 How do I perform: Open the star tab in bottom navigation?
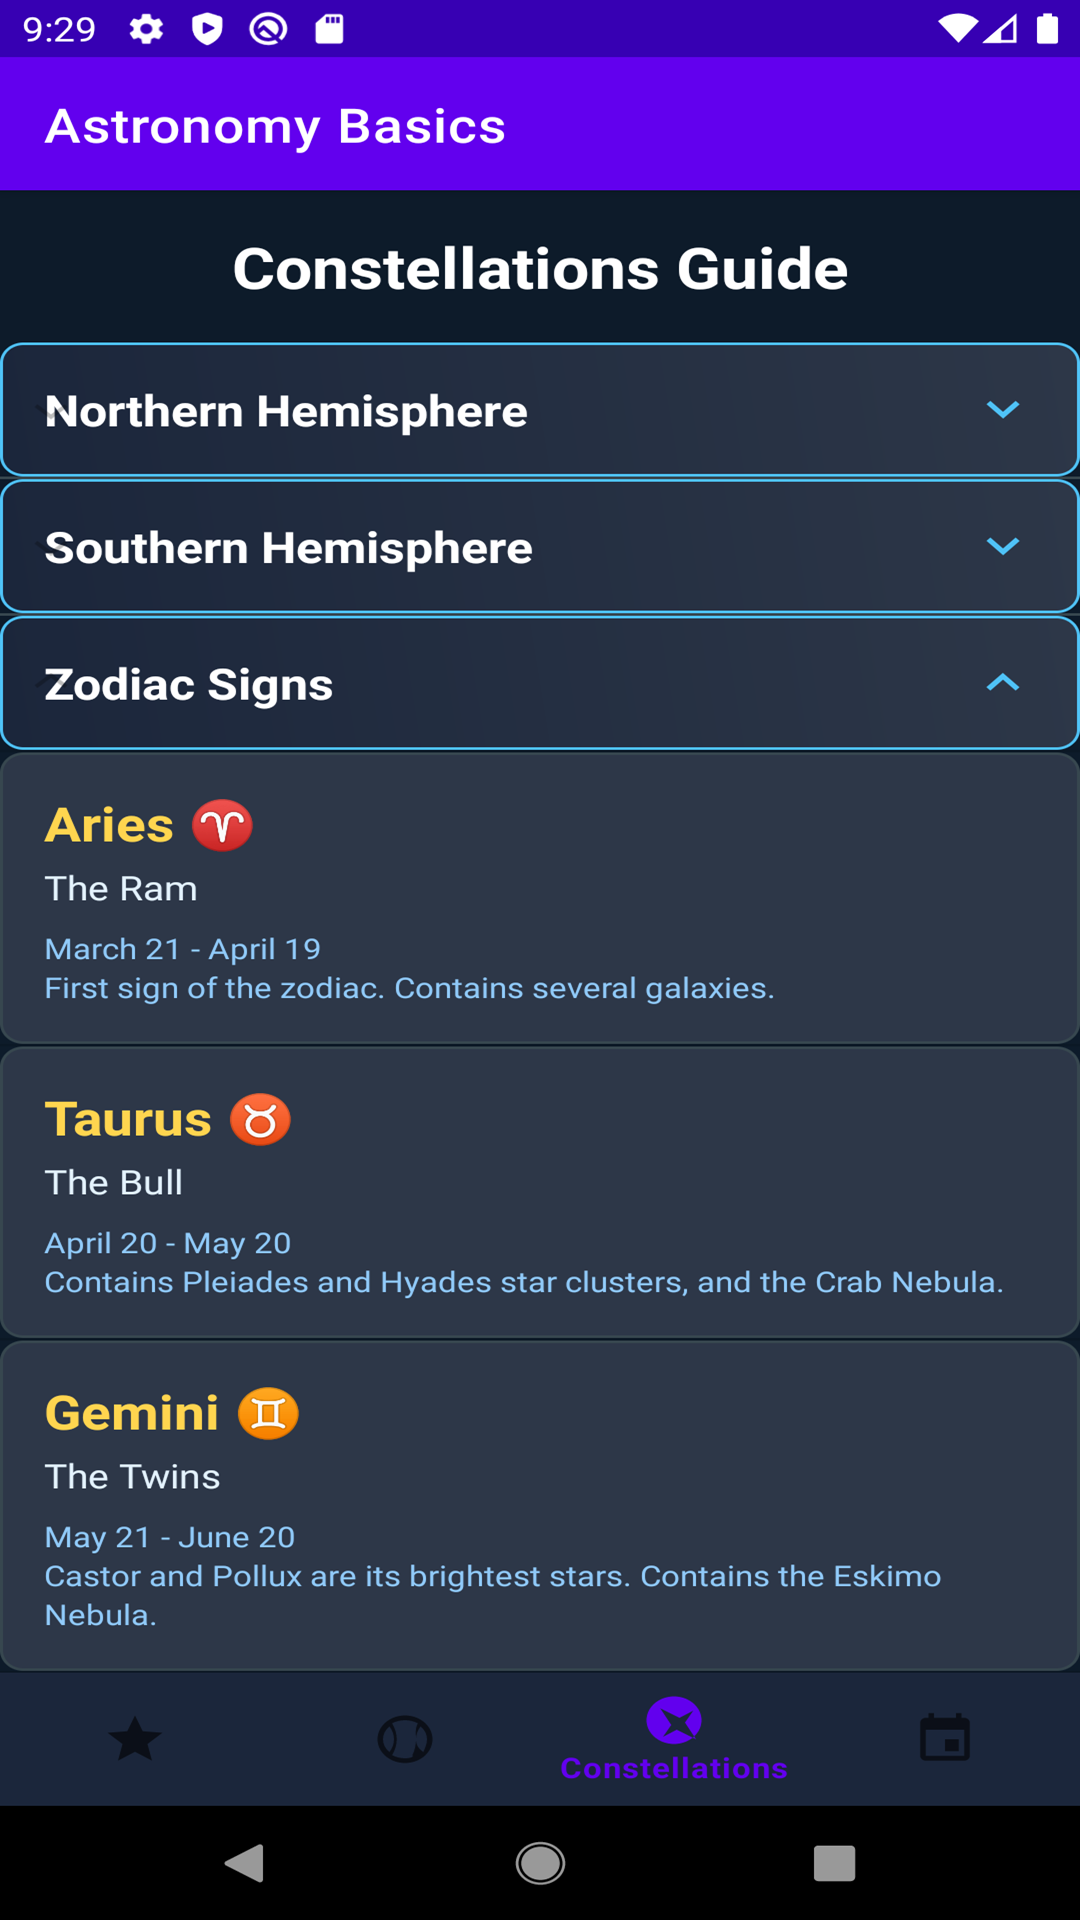135,1739
